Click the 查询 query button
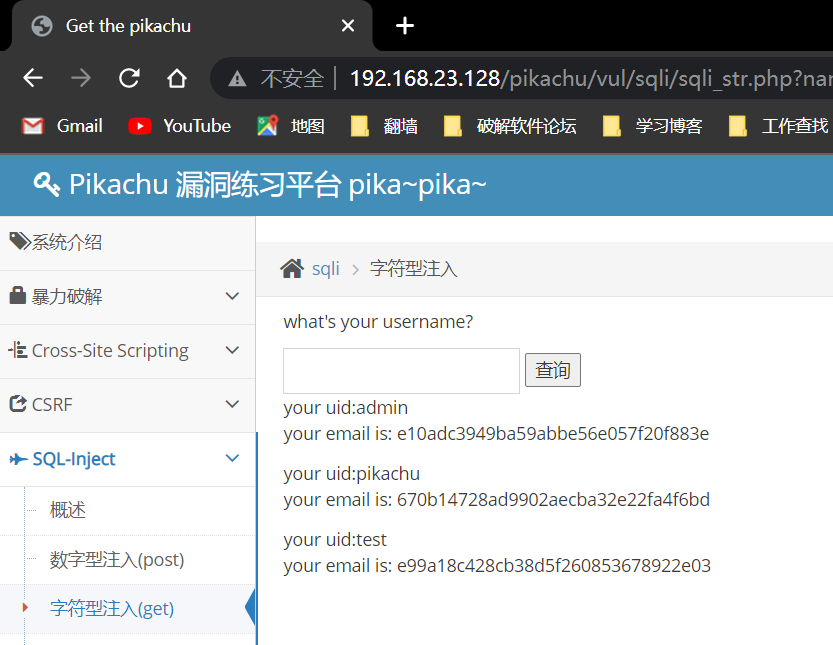The height and width of the screenshot is (645, 833). [x=552, y=370]
